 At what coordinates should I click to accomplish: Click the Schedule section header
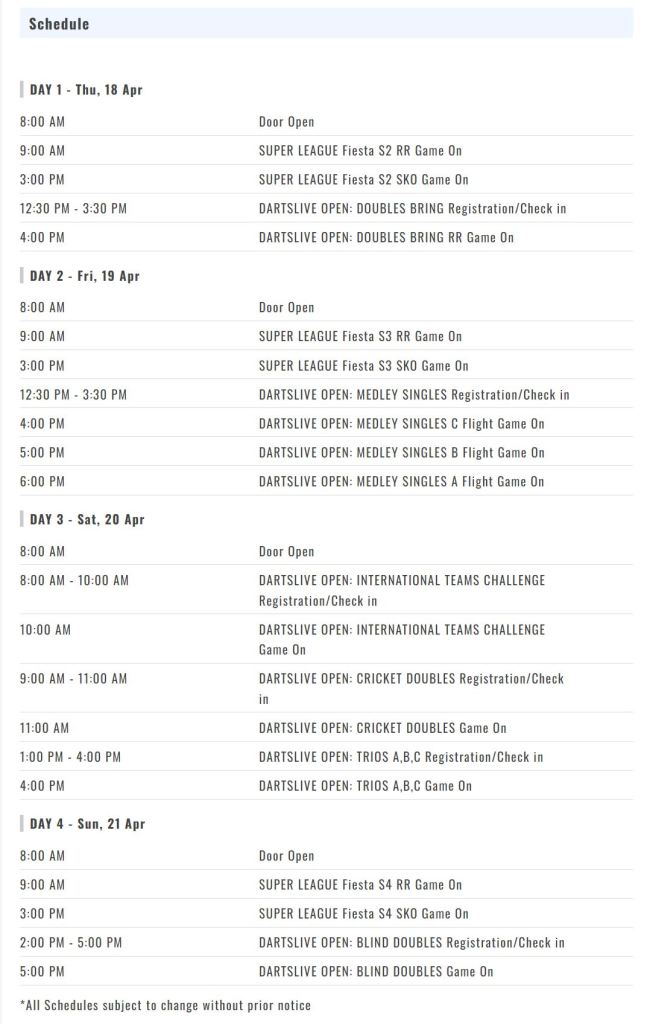[x=59, y=23]
